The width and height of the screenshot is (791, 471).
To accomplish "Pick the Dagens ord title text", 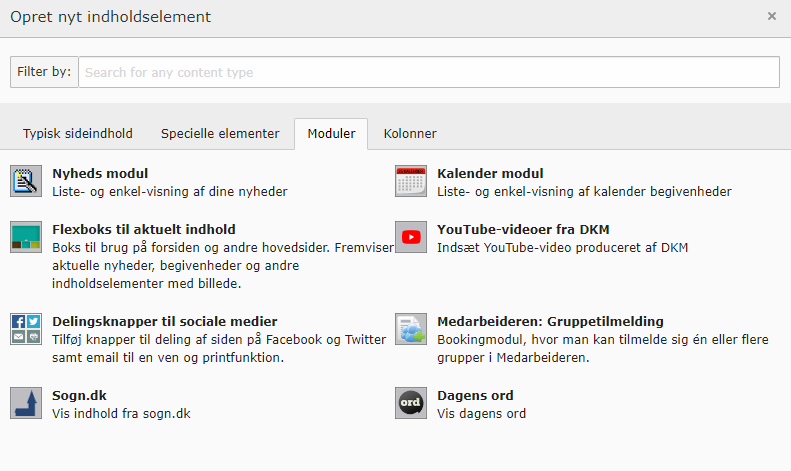I will (476, 395).
